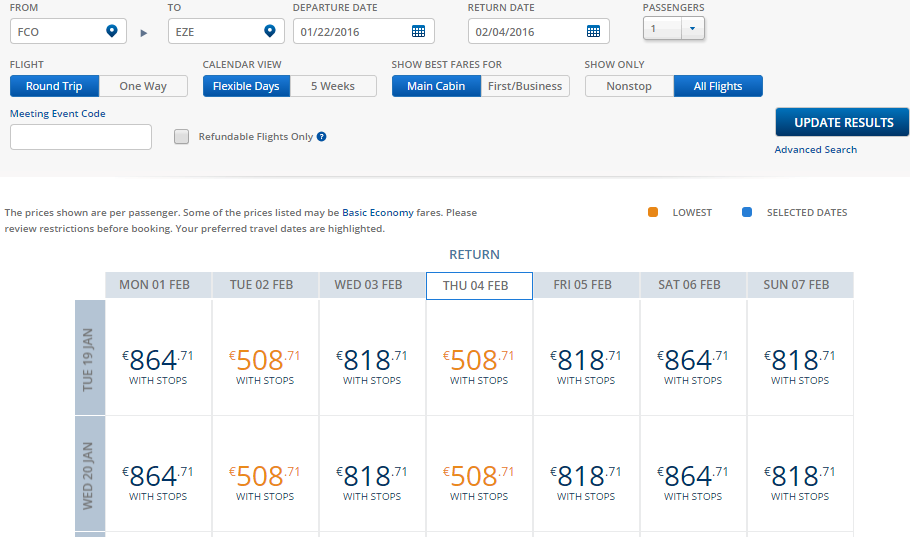910x537 pixels.
Task: Select the FRI 05 FEB return column header
Action: point(583,285)
